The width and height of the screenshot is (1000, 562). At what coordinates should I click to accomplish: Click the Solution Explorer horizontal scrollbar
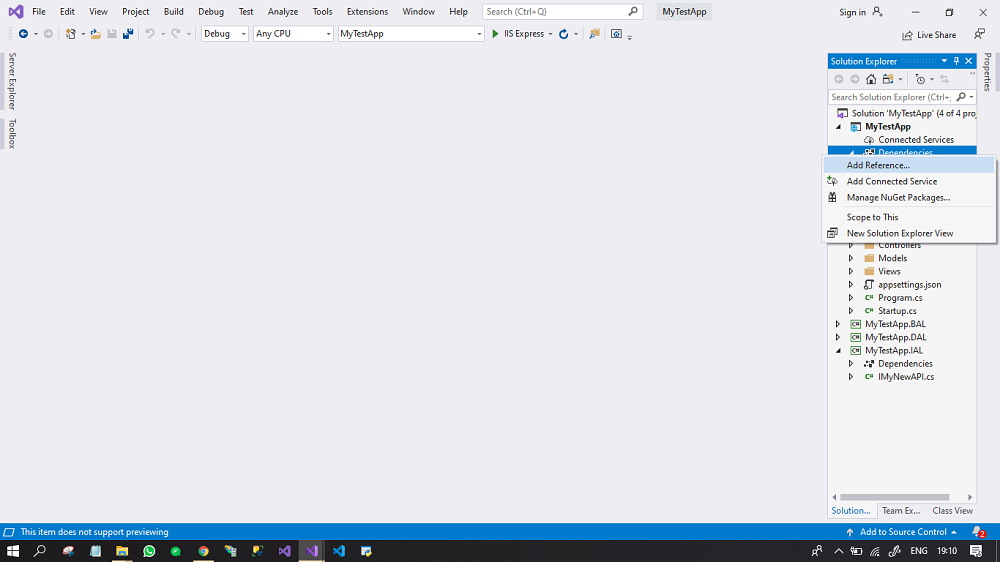point(894,497)
